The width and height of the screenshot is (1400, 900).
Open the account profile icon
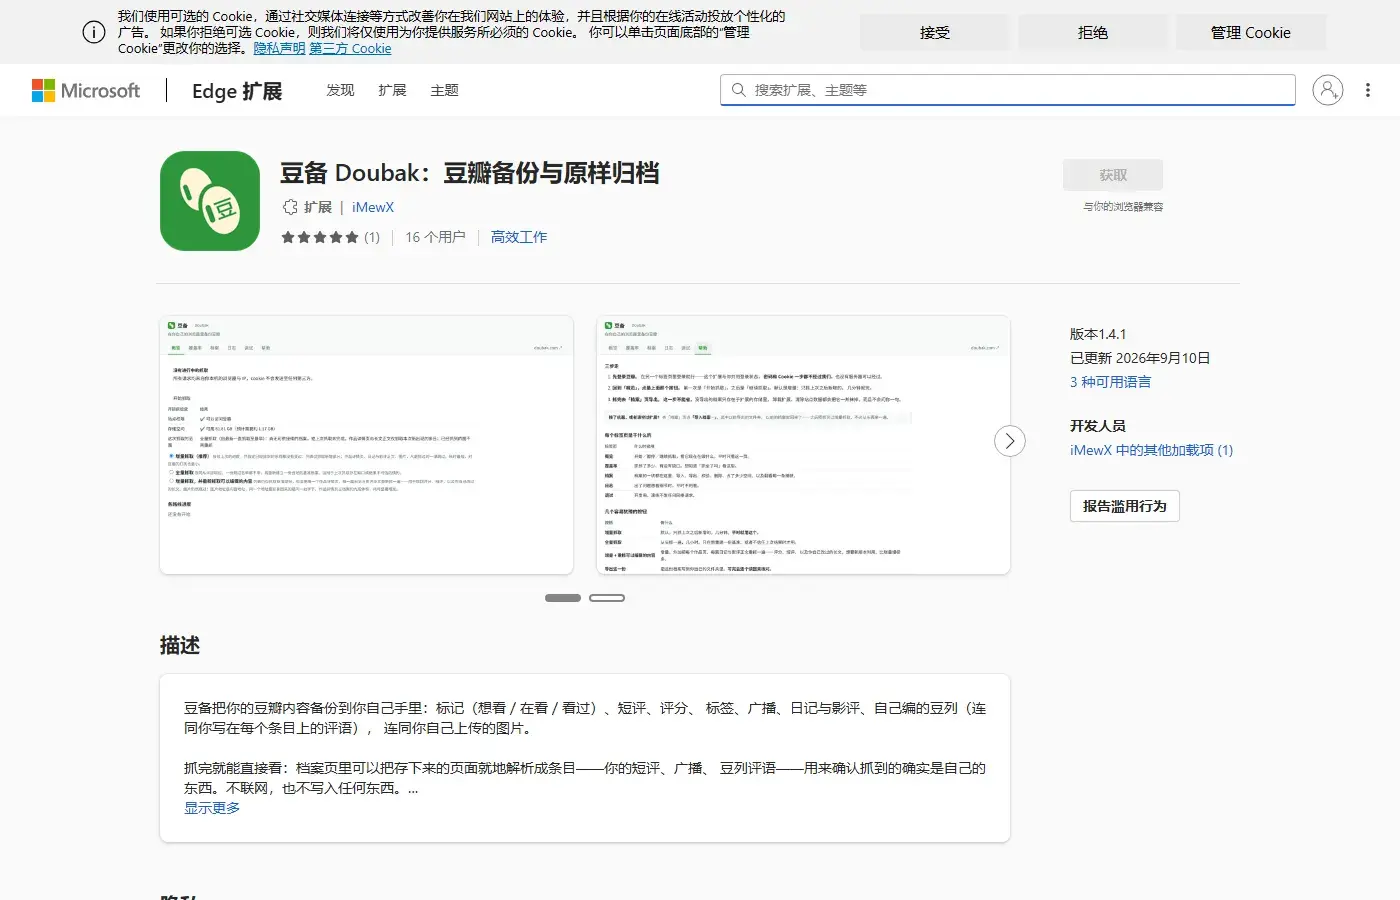[1327, 90]
